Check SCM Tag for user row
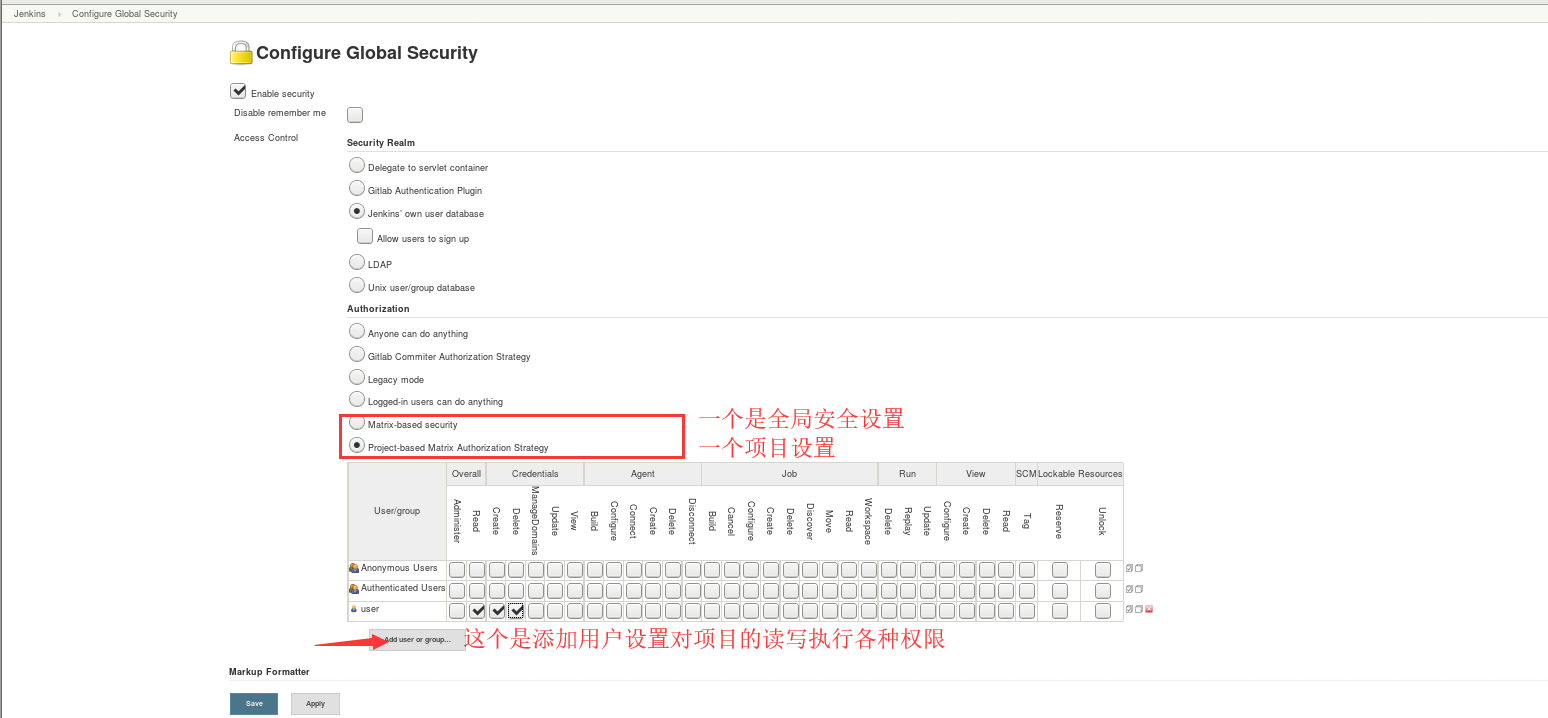The image size is (1548, 718). pyautogui.click(x=1027, y=611)
